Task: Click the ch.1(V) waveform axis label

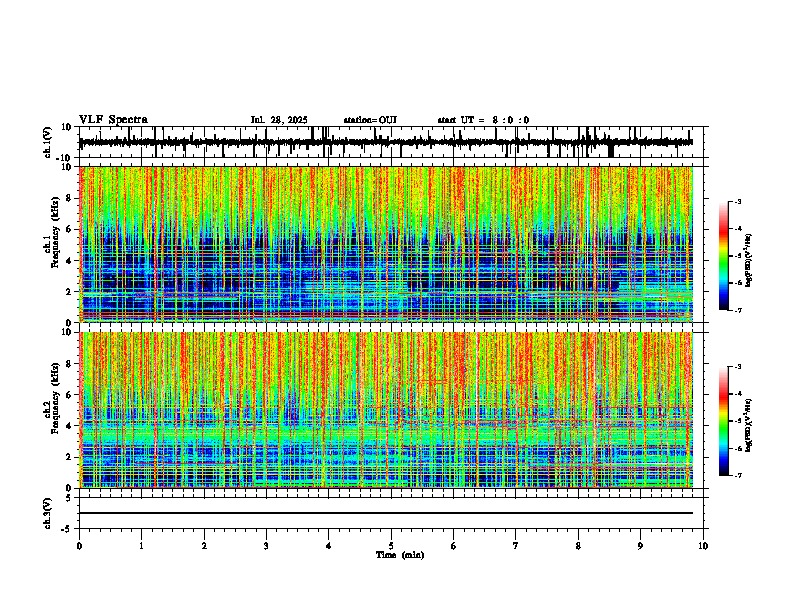Action: 48,142
